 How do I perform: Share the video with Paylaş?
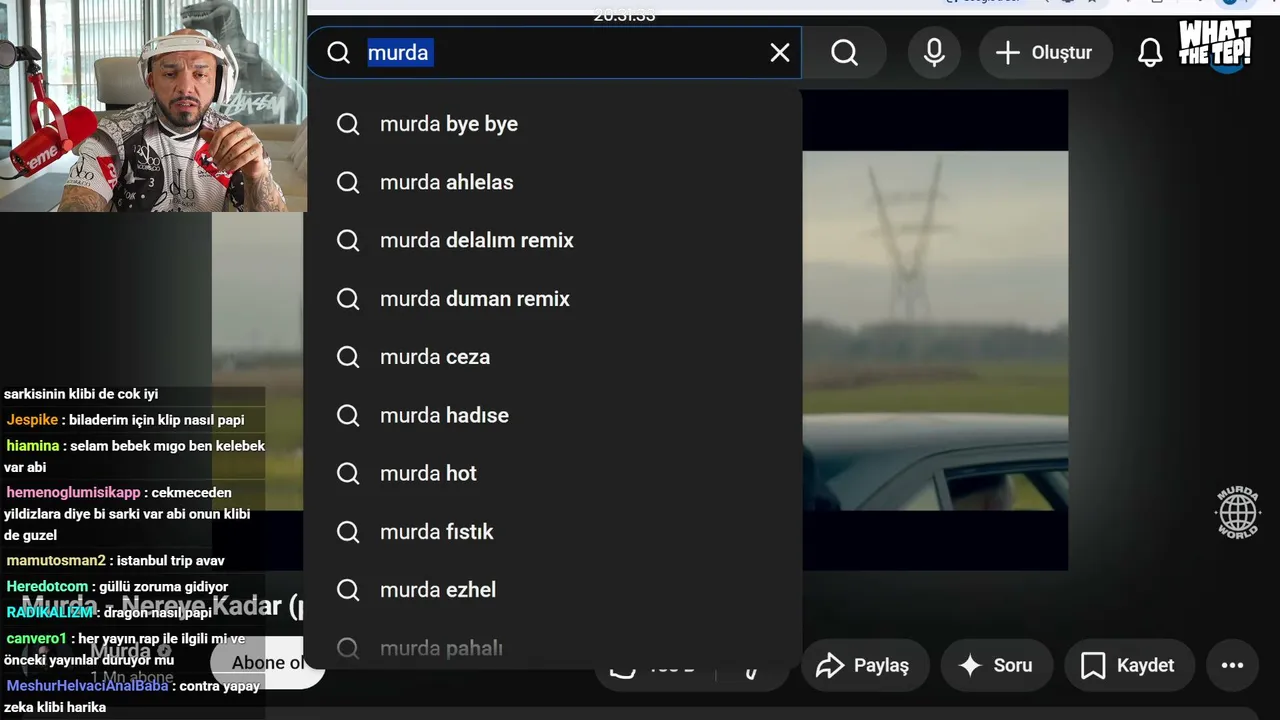(864, 665)
